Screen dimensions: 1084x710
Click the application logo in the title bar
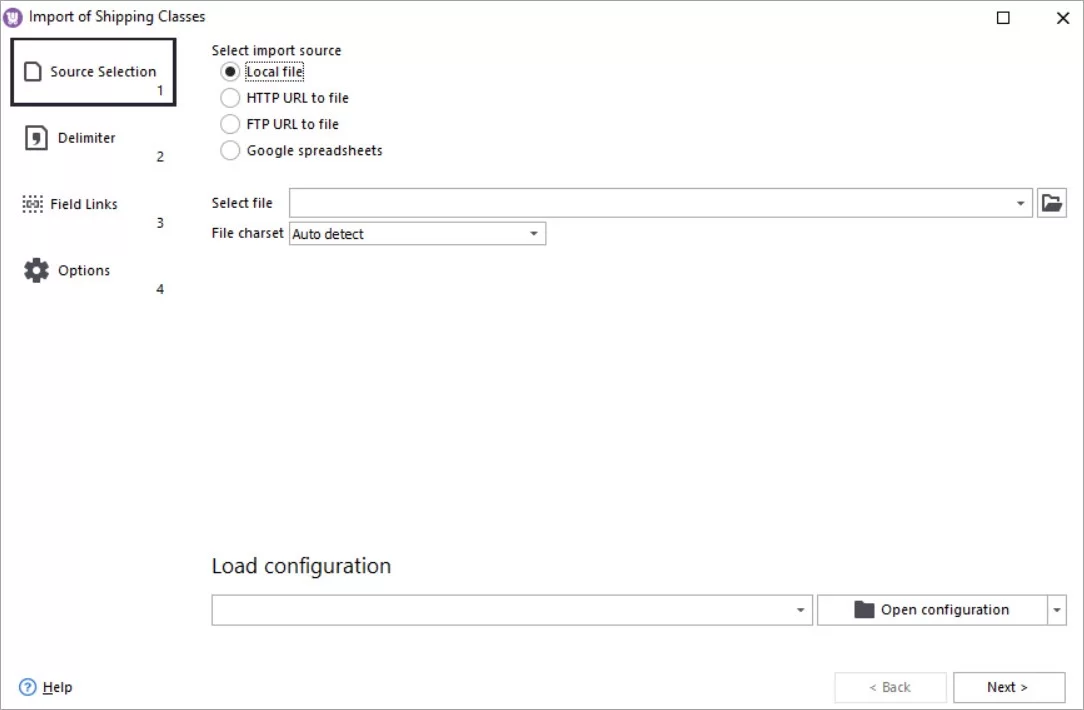point(13,16)
